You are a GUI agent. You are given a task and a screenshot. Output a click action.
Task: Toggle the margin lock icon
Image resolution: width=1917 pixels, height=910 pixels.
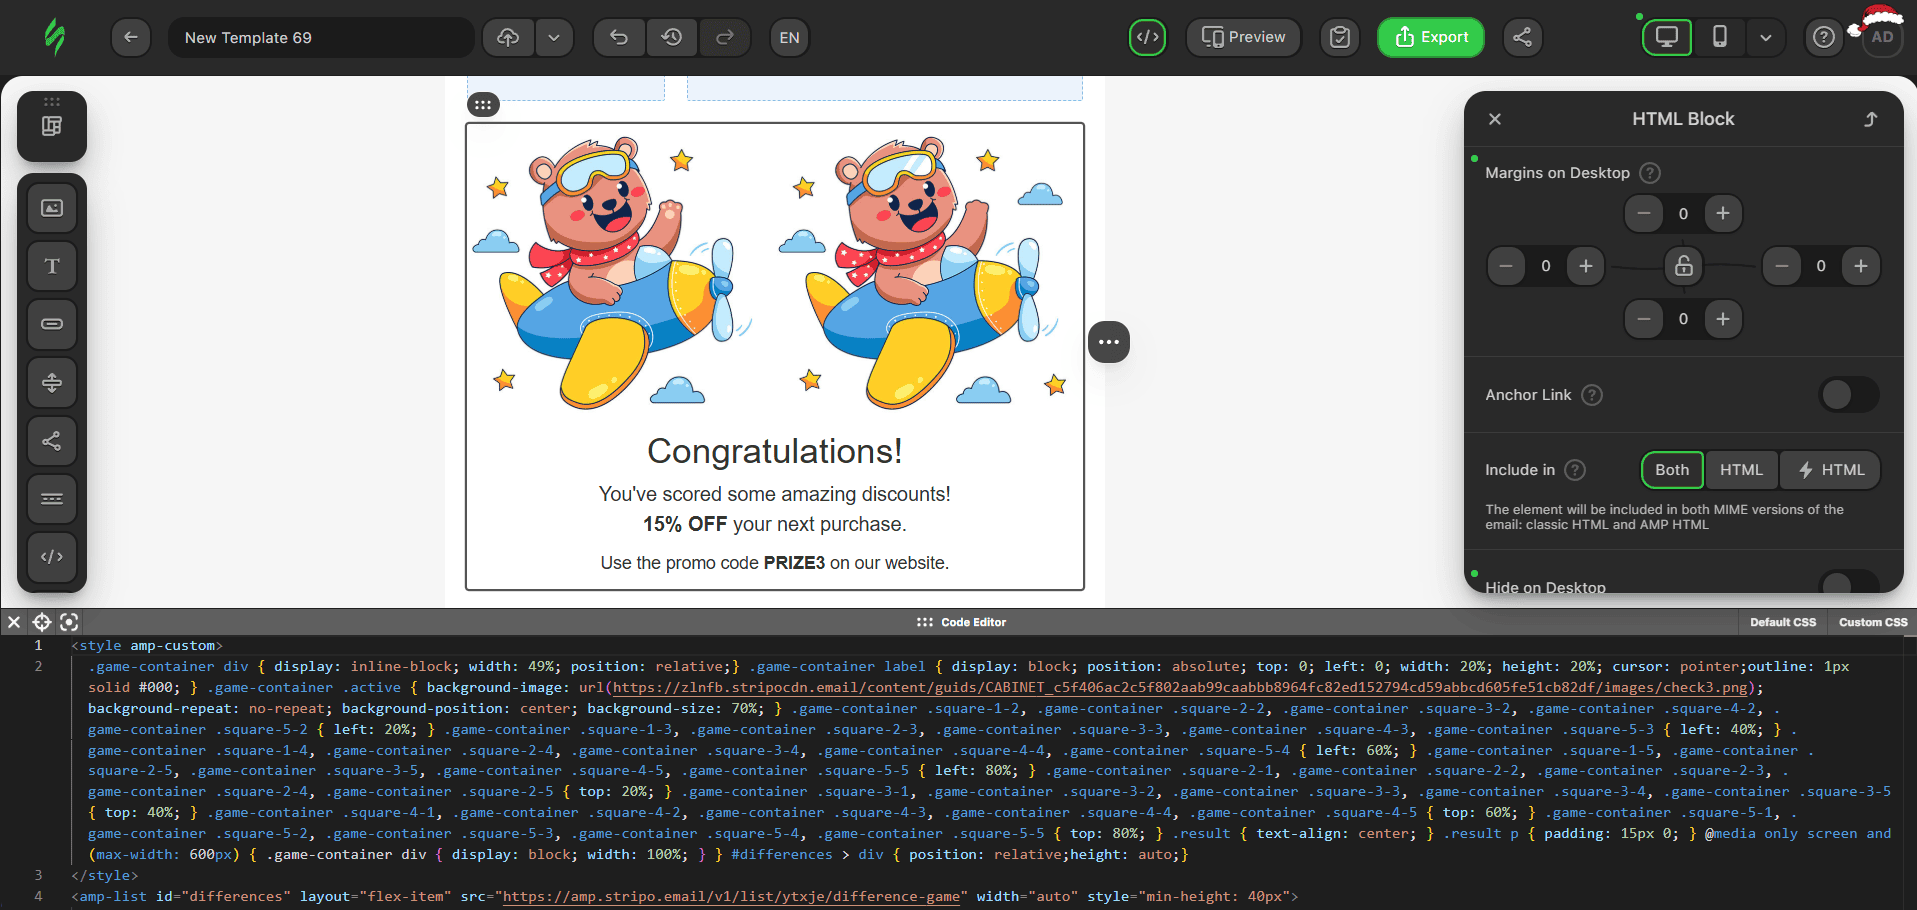(1683, 266)
